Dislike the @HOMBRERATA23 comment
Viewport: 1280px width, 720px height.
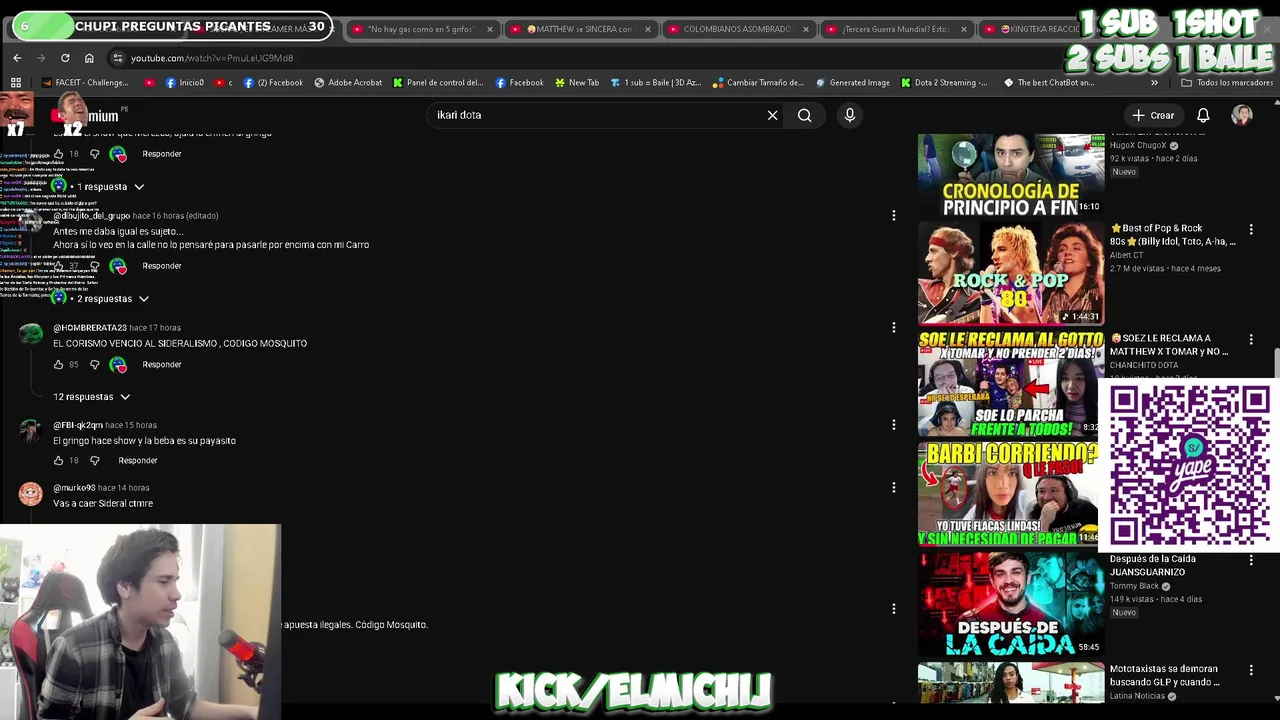[95, 365]
